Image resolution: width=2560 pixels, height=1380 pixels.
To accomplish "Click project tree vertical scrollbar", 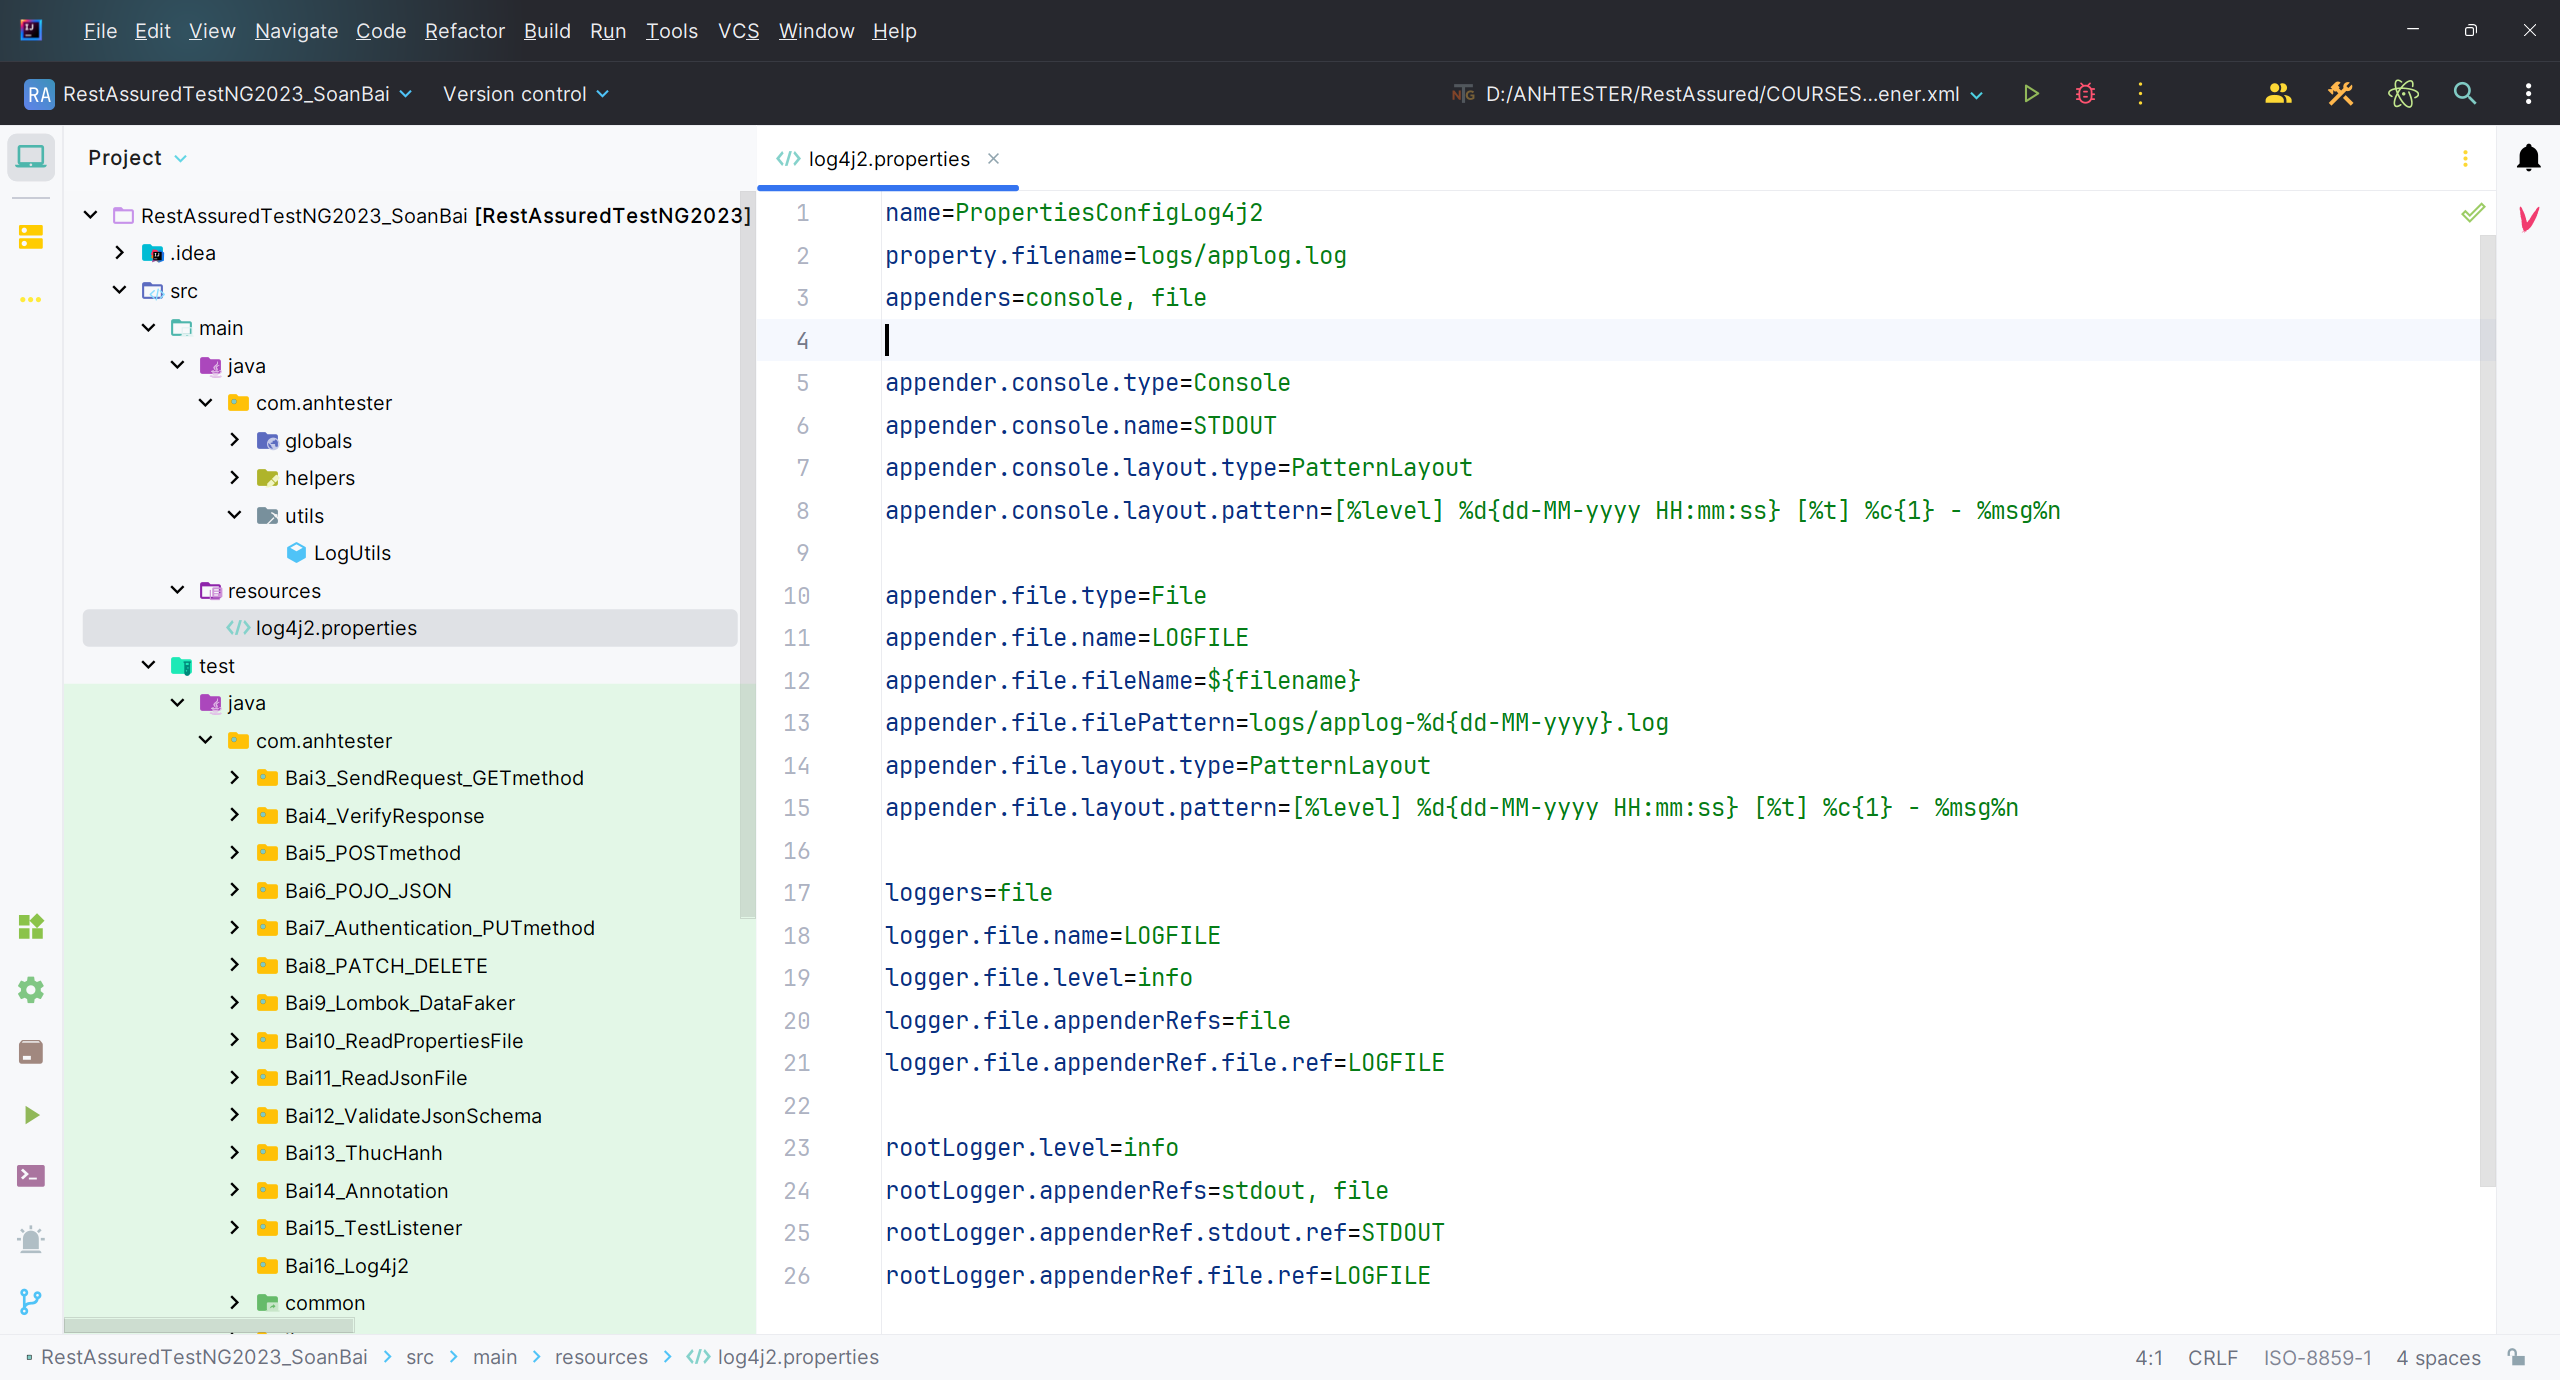I will pyautogui.click(x=747, y=555).
